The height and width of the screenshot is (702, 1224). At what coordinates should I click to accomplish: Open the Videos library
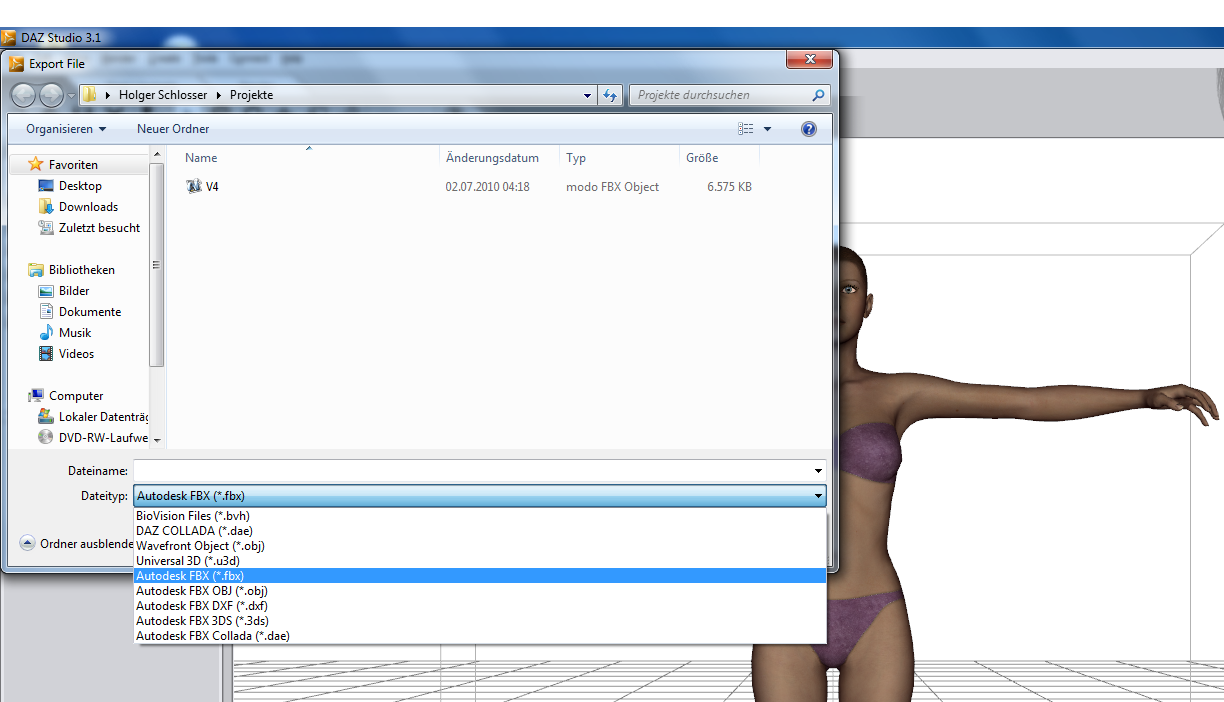[76, 354]
